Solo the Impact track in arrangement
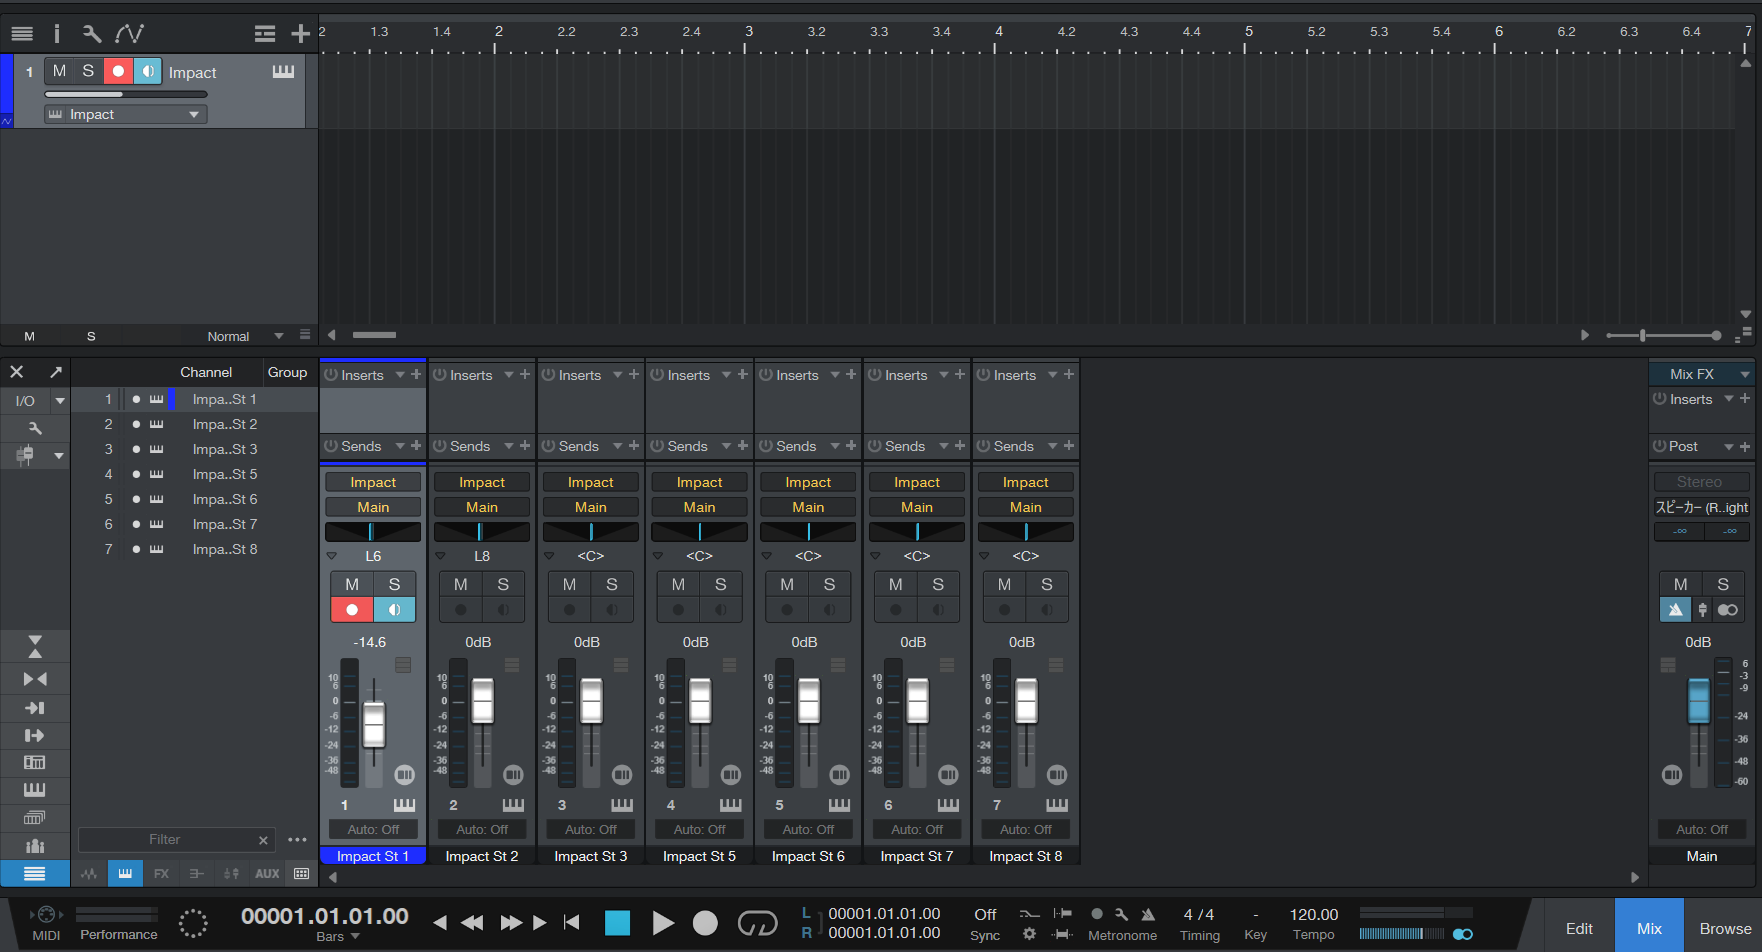Screen dimensions: 1762x952 point(88,71)
